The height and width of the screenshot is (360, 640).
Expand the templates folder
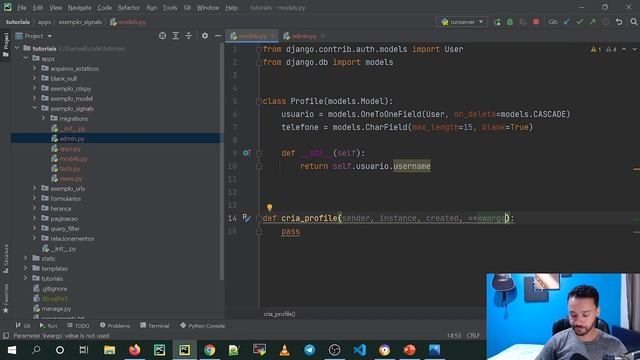pos(26,268)
